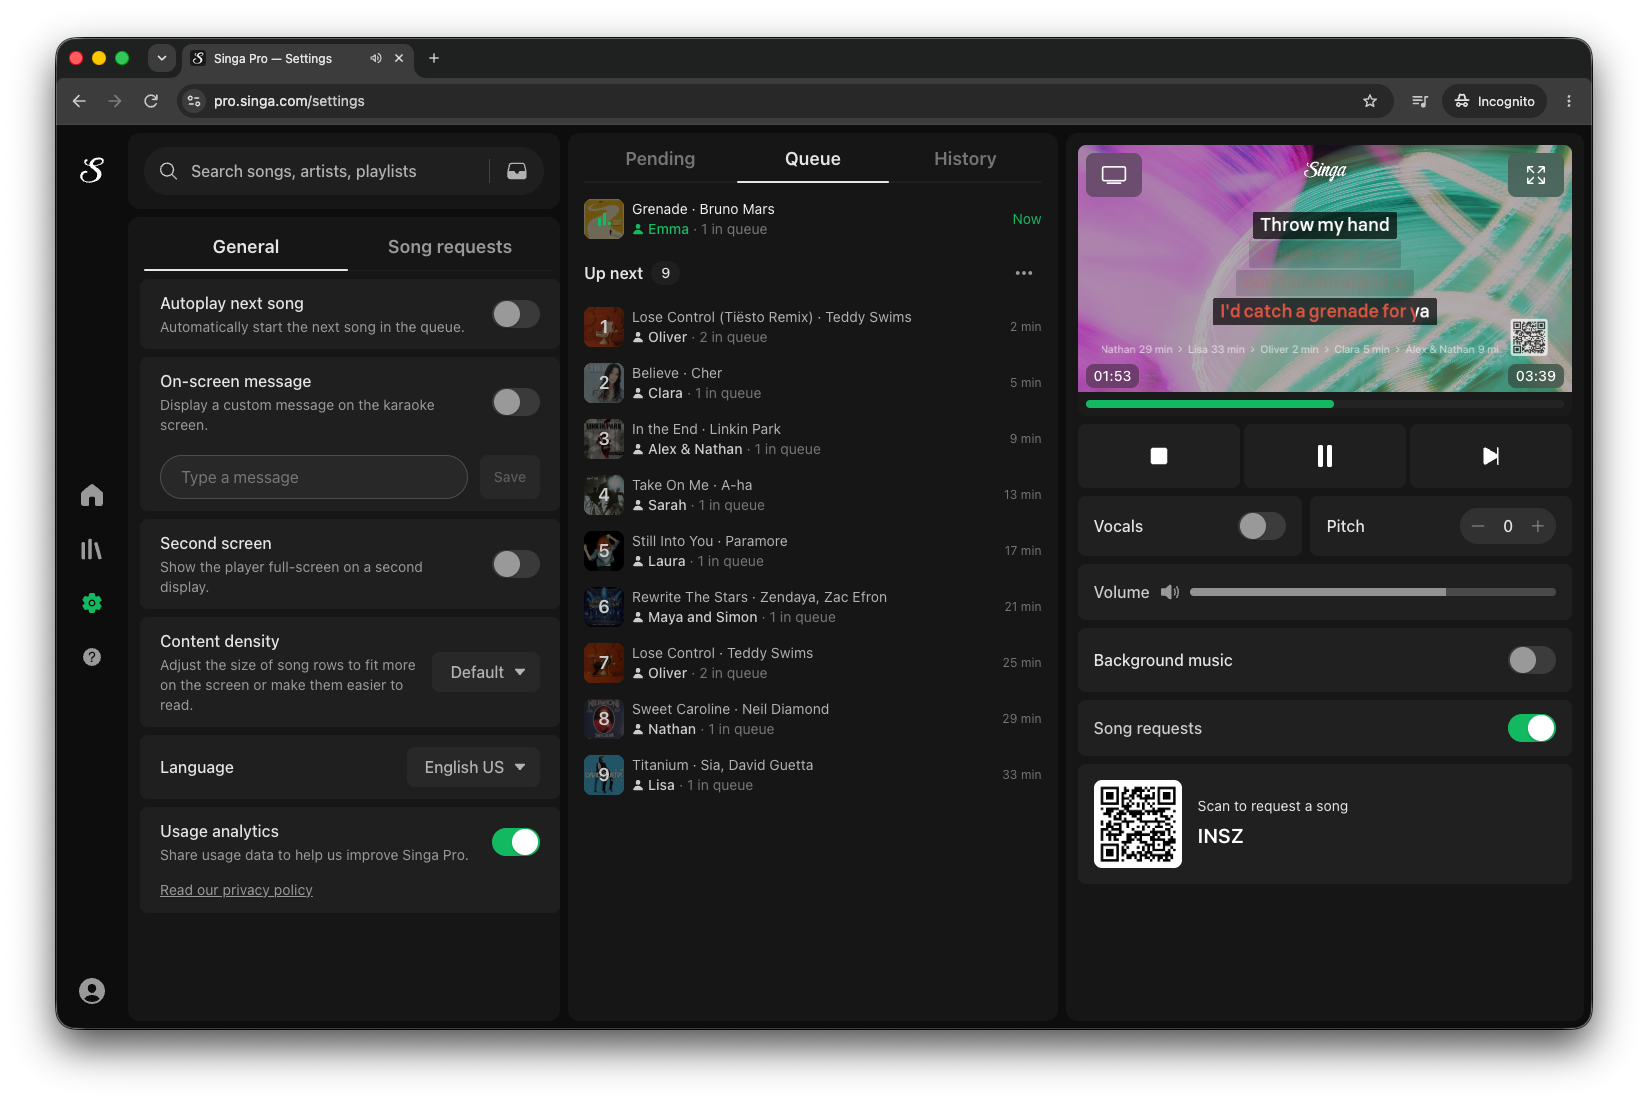
Task: Mute the tab audio icon
Action: (x=376, y=58)
